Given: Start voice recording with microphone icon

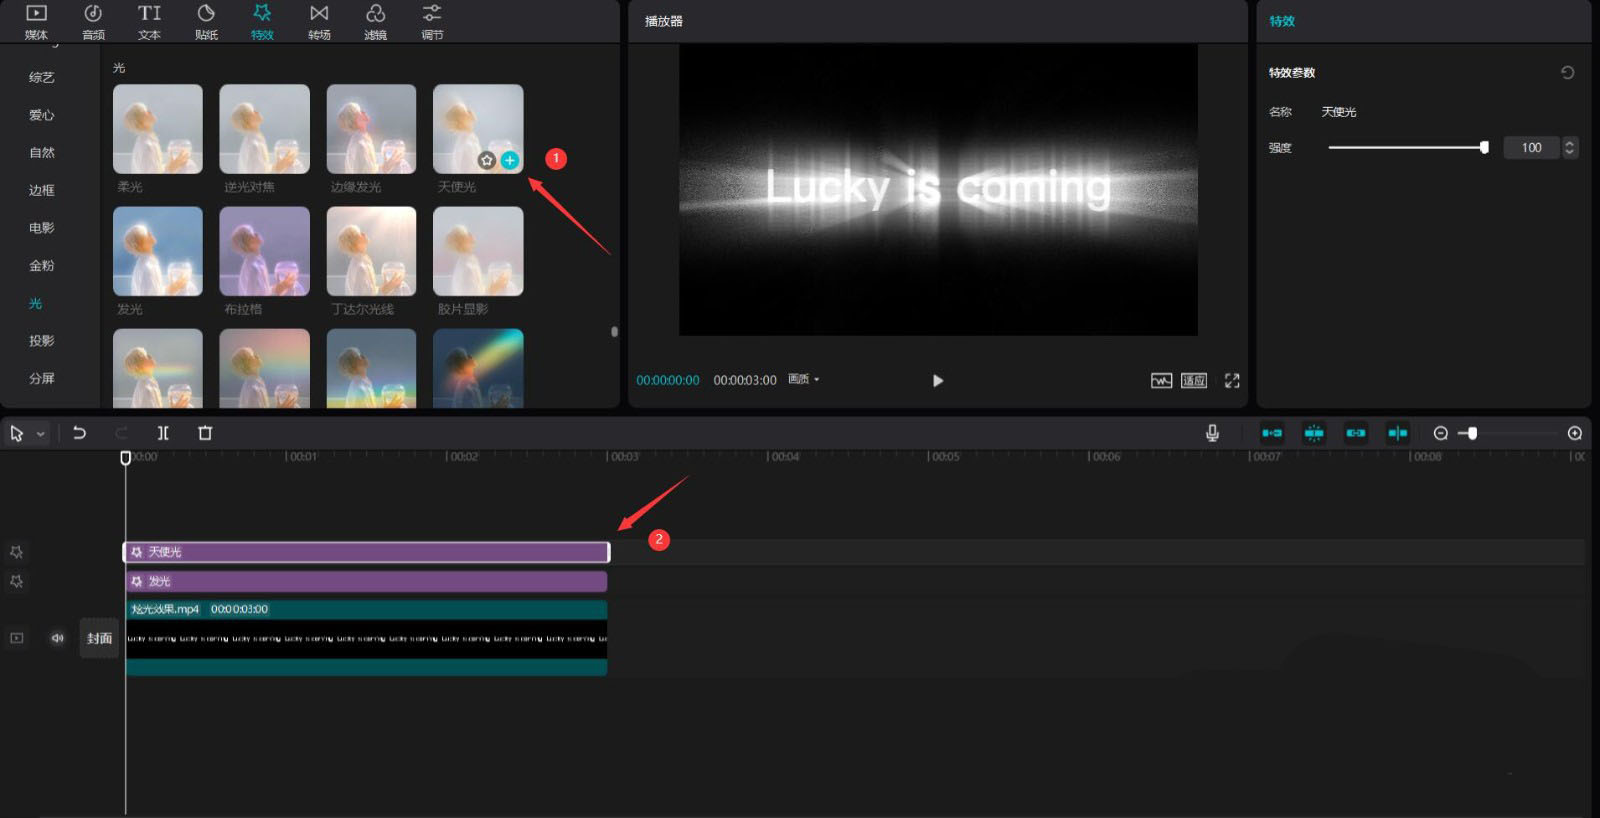Looking at the screenshot, I should (x=1212, y=433).
